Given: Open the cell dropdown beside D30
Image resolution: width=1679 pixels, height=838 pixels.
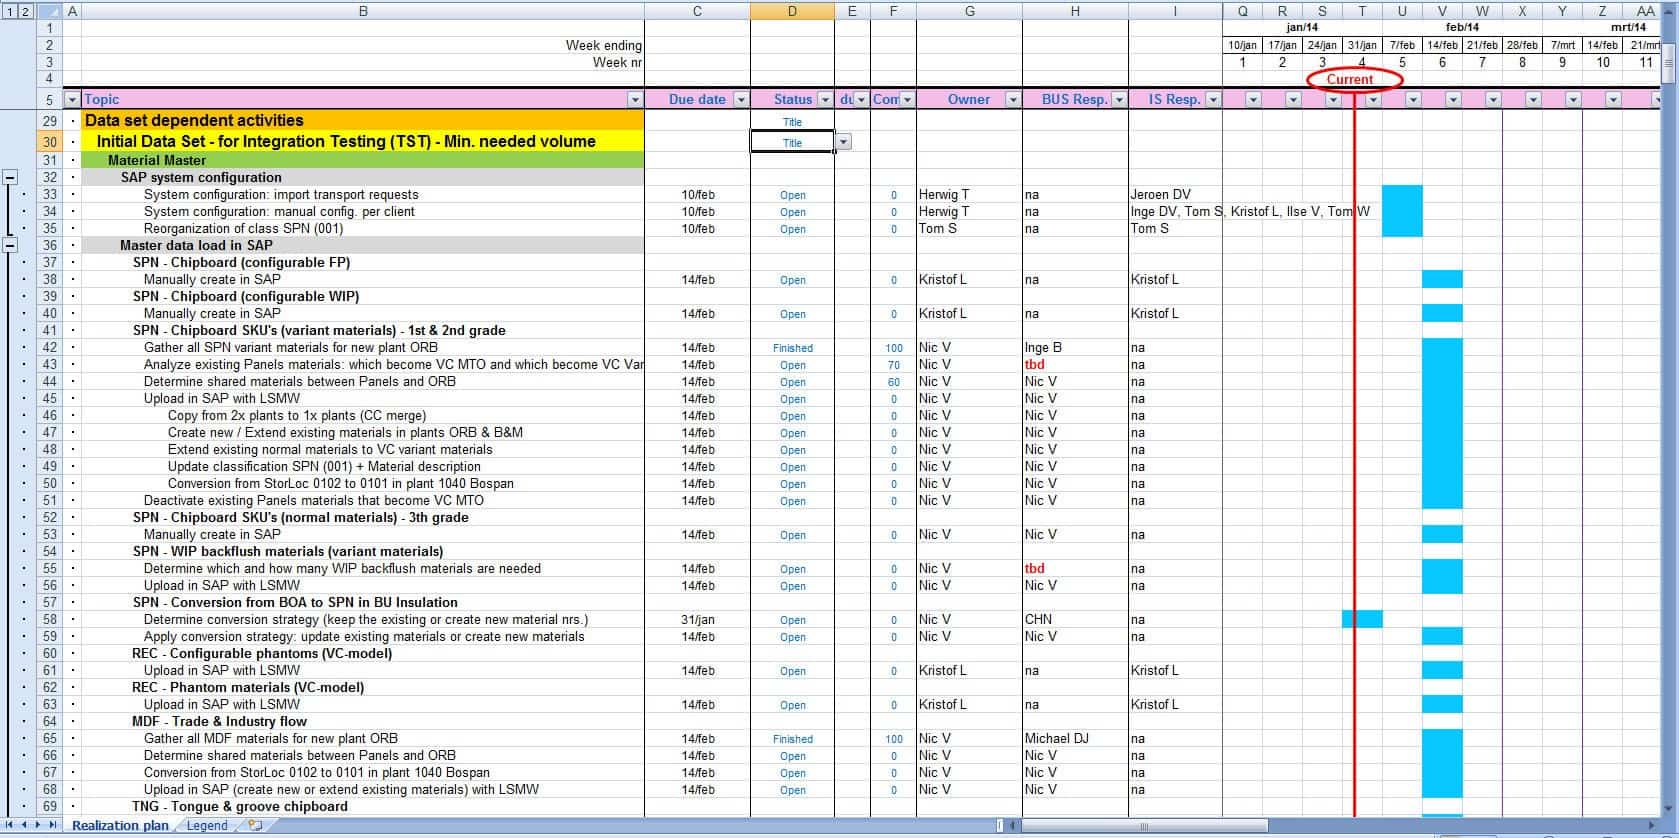Looking at the screenshot, I should (x=843, y=142).
